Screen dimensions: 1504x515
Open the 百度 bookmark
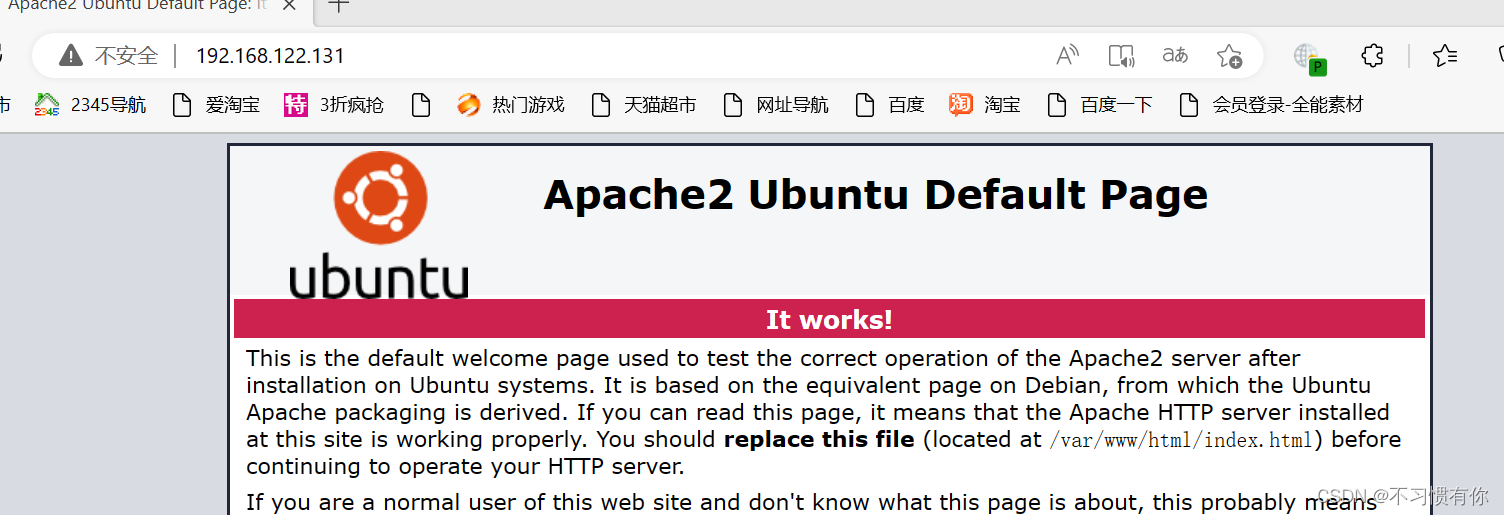point(890,105)
